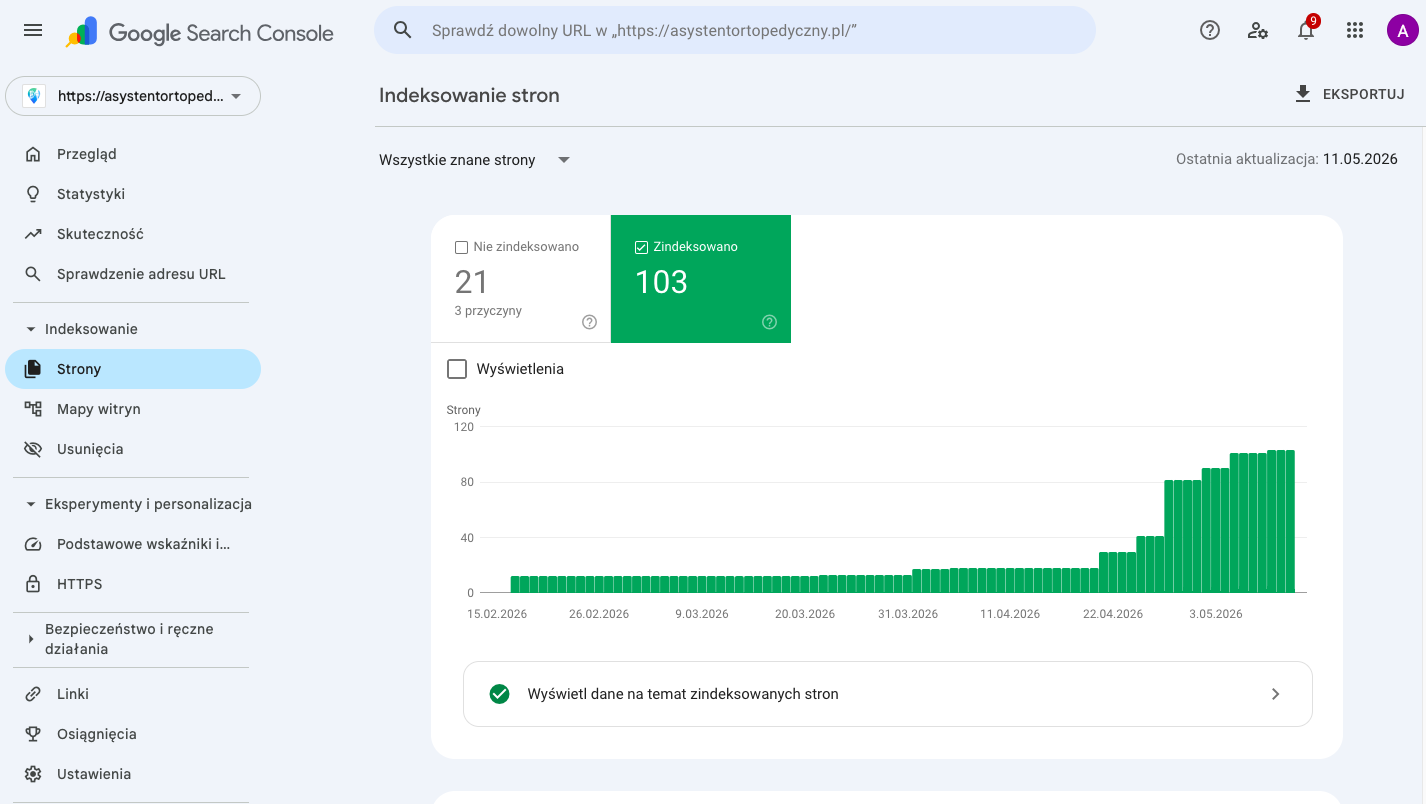
Task: Open the Wszystkie znane strony filter dropdown
Action: (474, 160)
